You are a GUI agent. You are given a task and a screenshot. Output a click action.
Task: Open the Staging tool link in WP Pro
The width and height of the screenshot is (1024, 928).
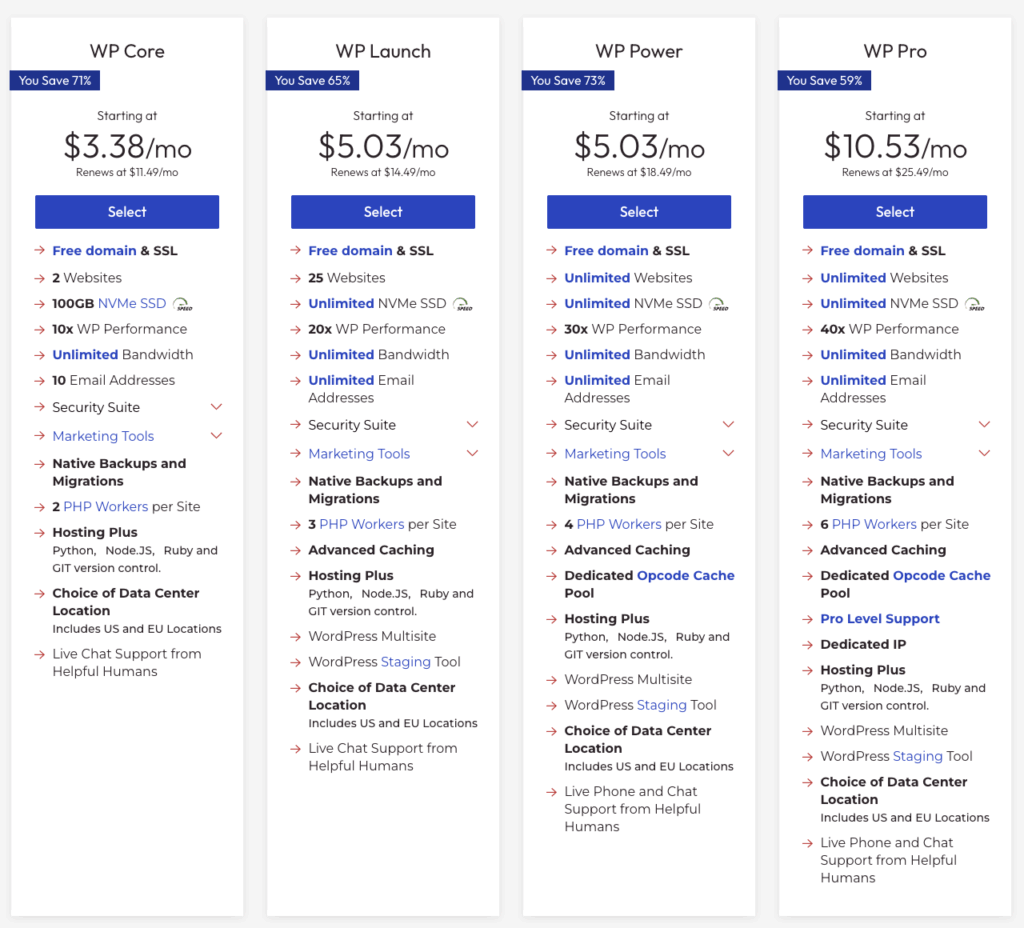(919, 756)
